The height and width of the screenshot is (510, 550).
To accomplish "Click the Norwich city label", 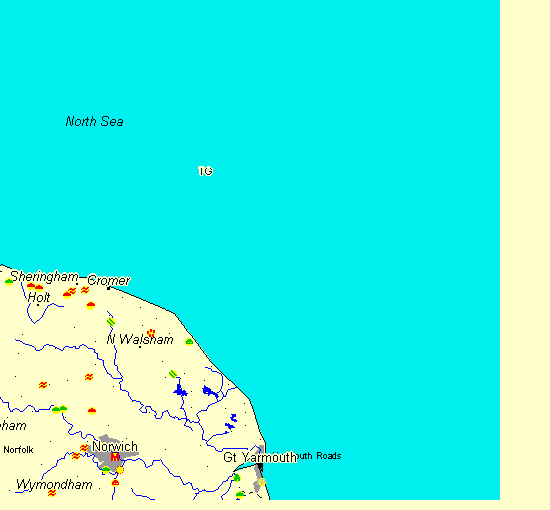I will tap(115, 447).
